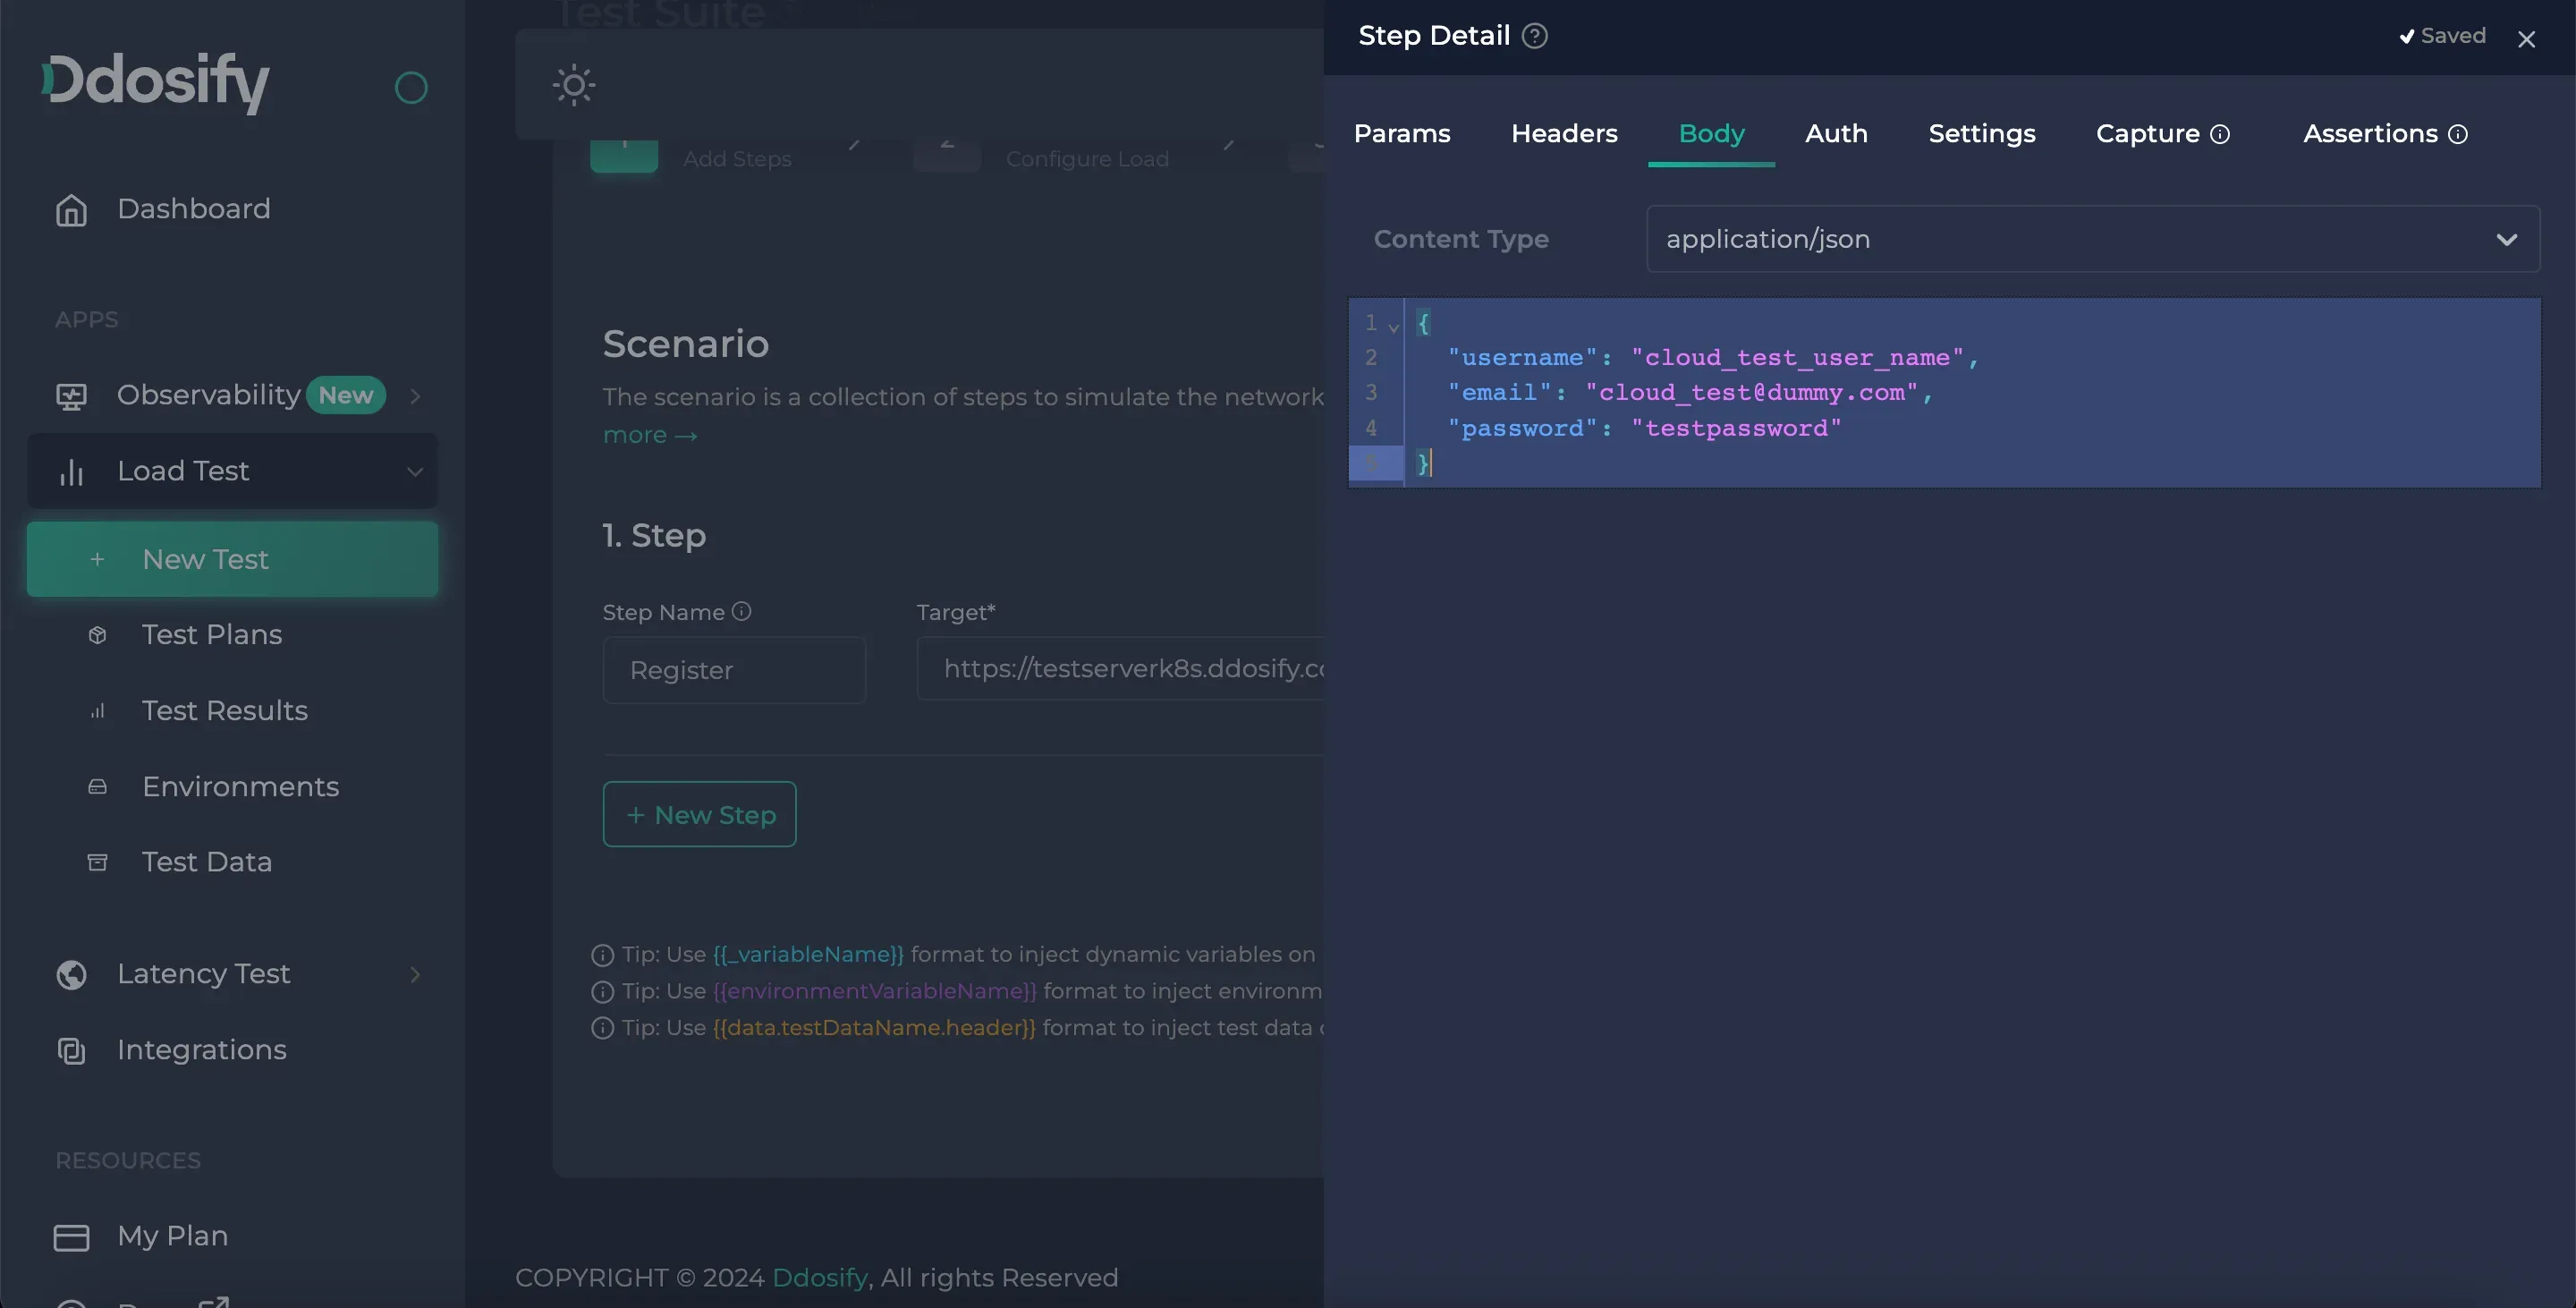Open the Content Type dropdown
Image resolution: width=2576 pixels, height=1308 pixels.
(x=2092, y=239)
